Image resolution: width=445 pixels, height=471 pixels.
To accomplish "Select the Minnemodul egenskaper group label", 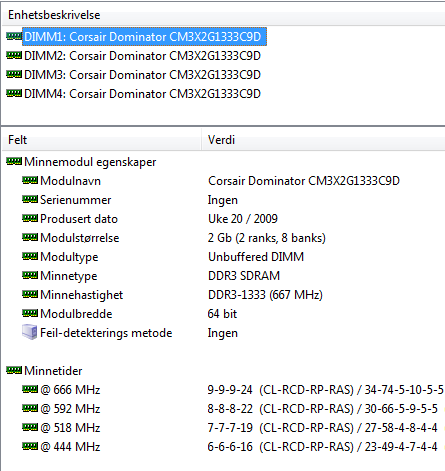I will pyautogui.click(x=90, y=162).
